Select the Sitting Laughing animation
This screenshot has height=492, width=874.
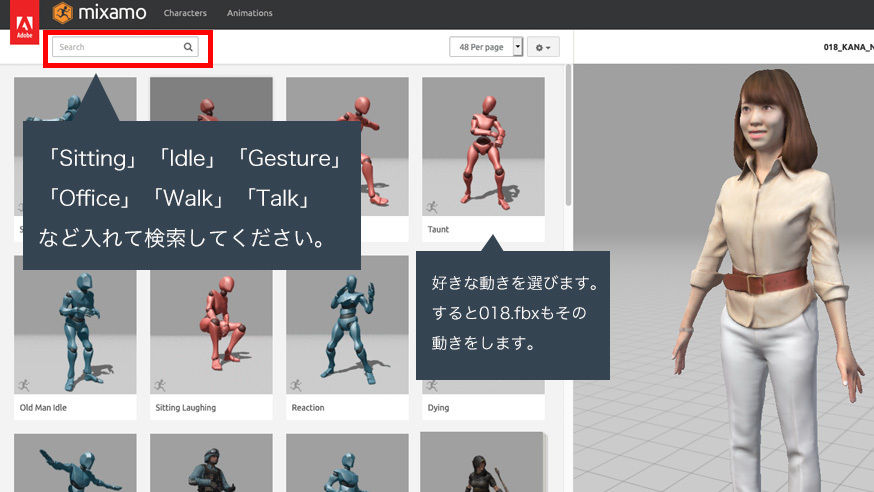211,325
